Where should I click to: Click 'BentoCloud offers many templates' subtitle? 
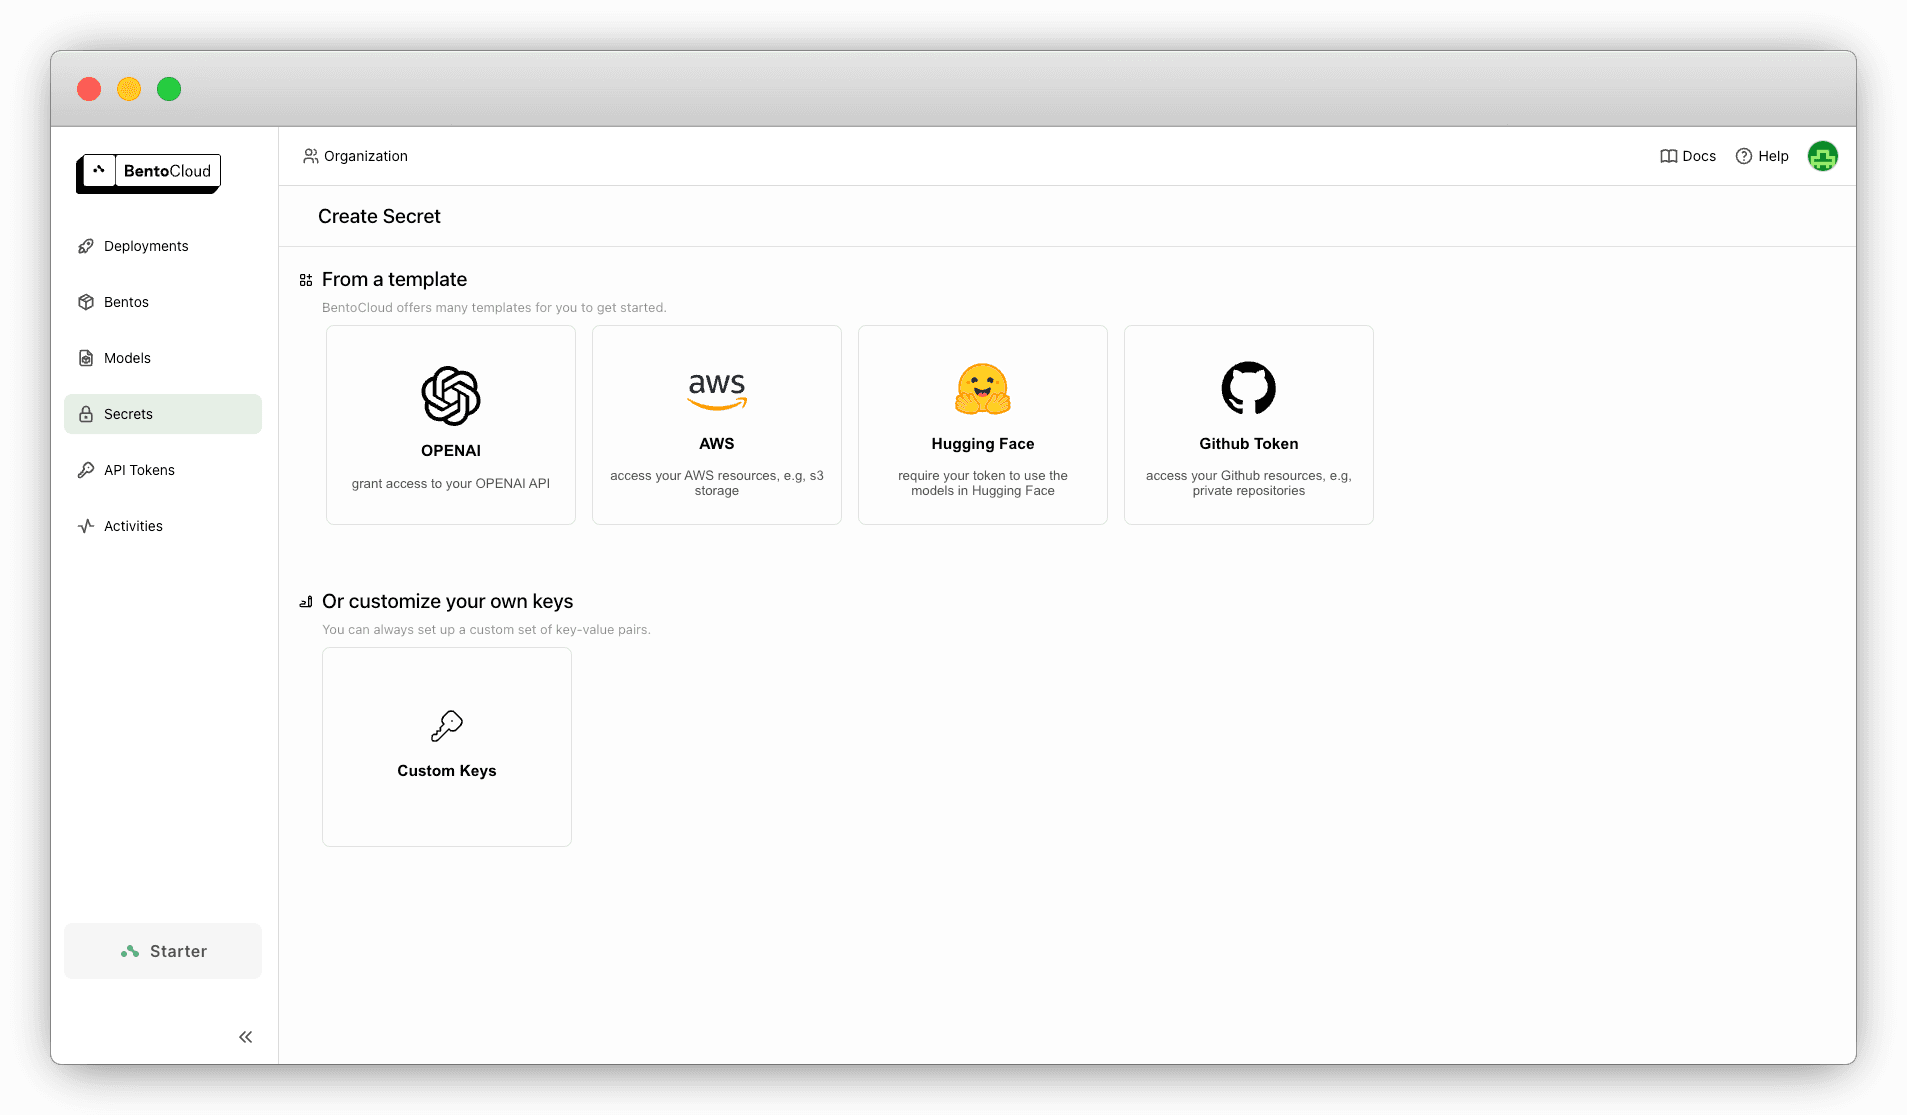[494, 307]
